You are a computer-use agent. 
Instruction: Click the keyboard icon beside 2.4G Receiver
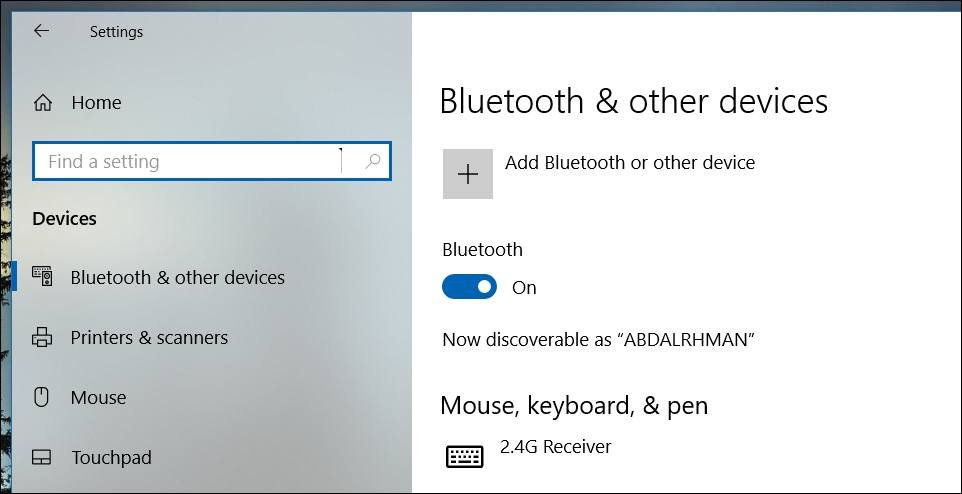pyautogui.click(x=464, y=457)
